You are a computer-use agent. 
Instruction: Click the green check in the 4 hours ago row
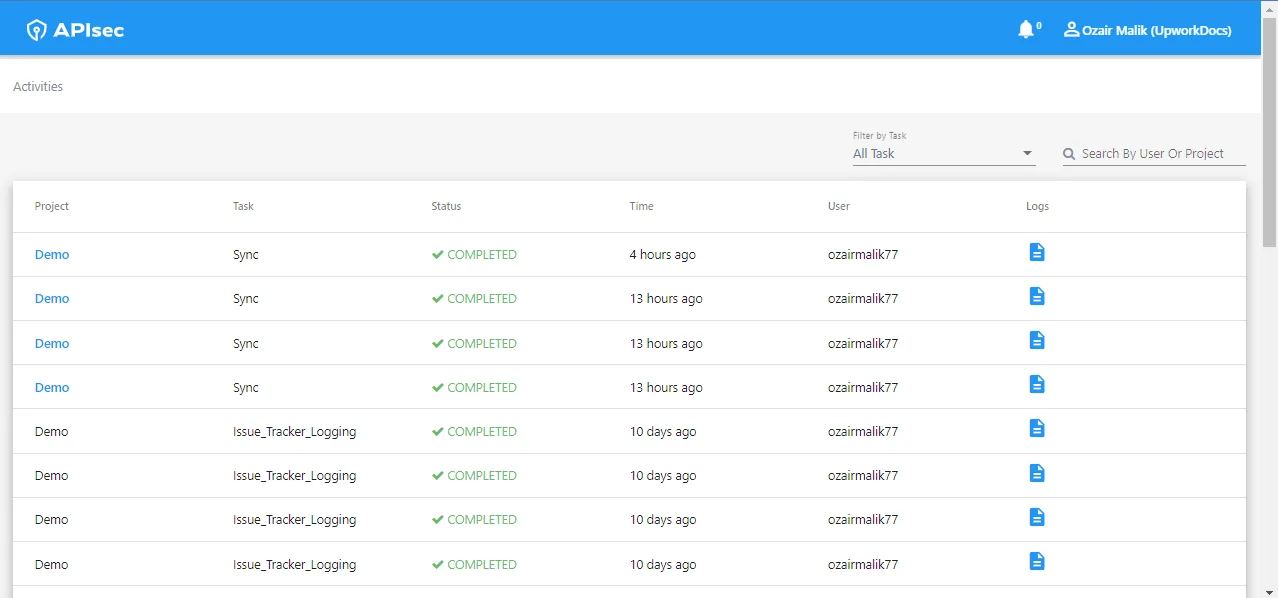pos(438,255)
